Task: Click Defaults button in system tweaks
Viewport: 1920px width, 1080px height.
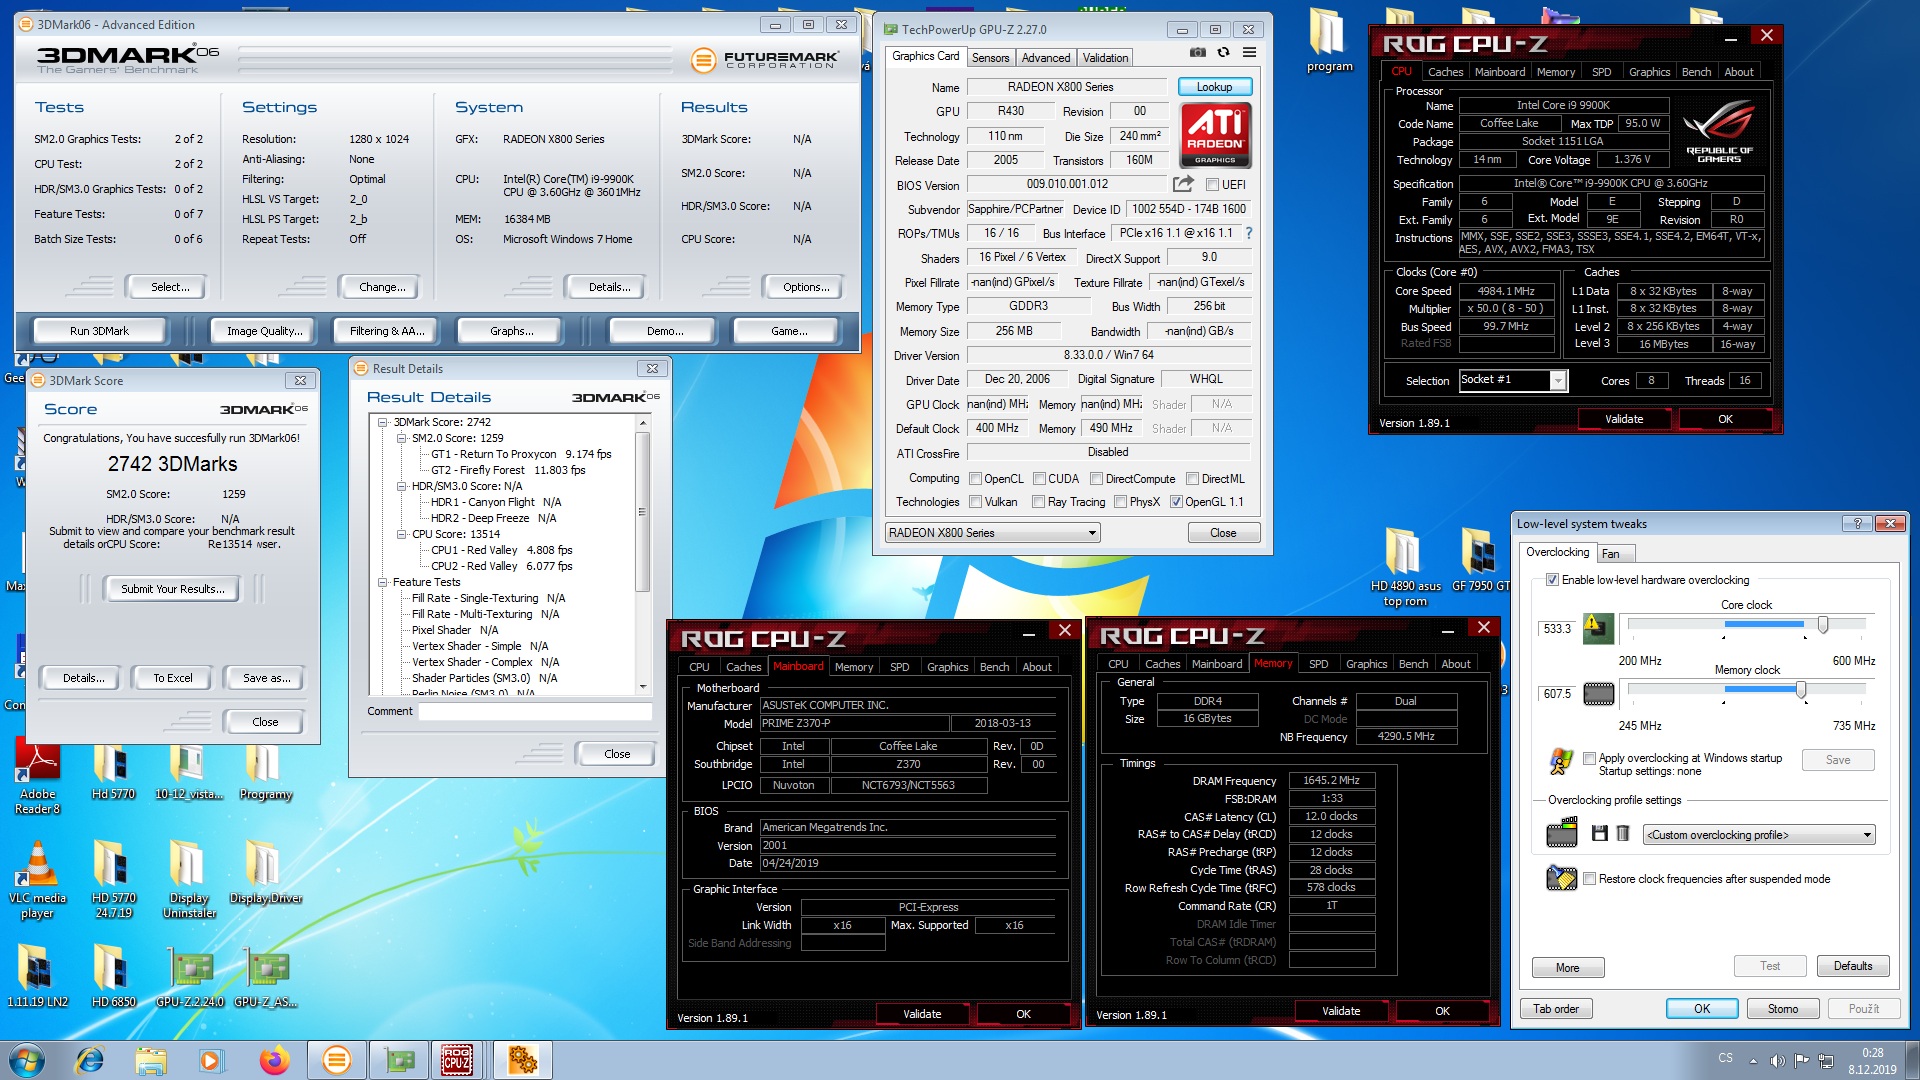Action: [x=1852, y=966]
